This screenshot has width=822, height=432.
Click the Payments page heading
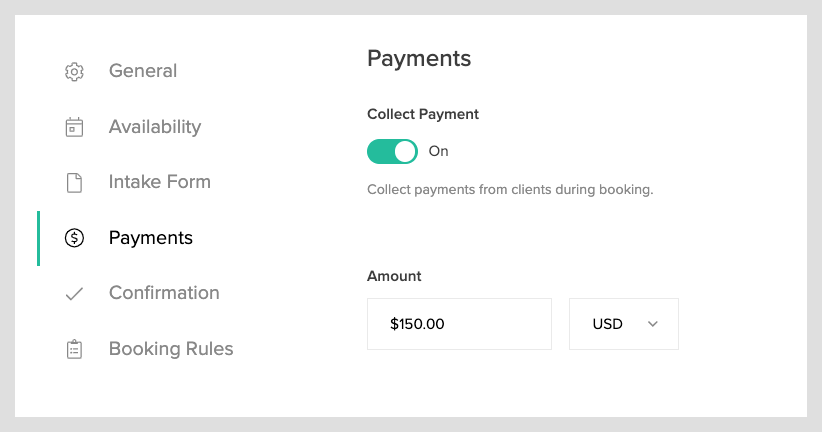click(419, 58)
